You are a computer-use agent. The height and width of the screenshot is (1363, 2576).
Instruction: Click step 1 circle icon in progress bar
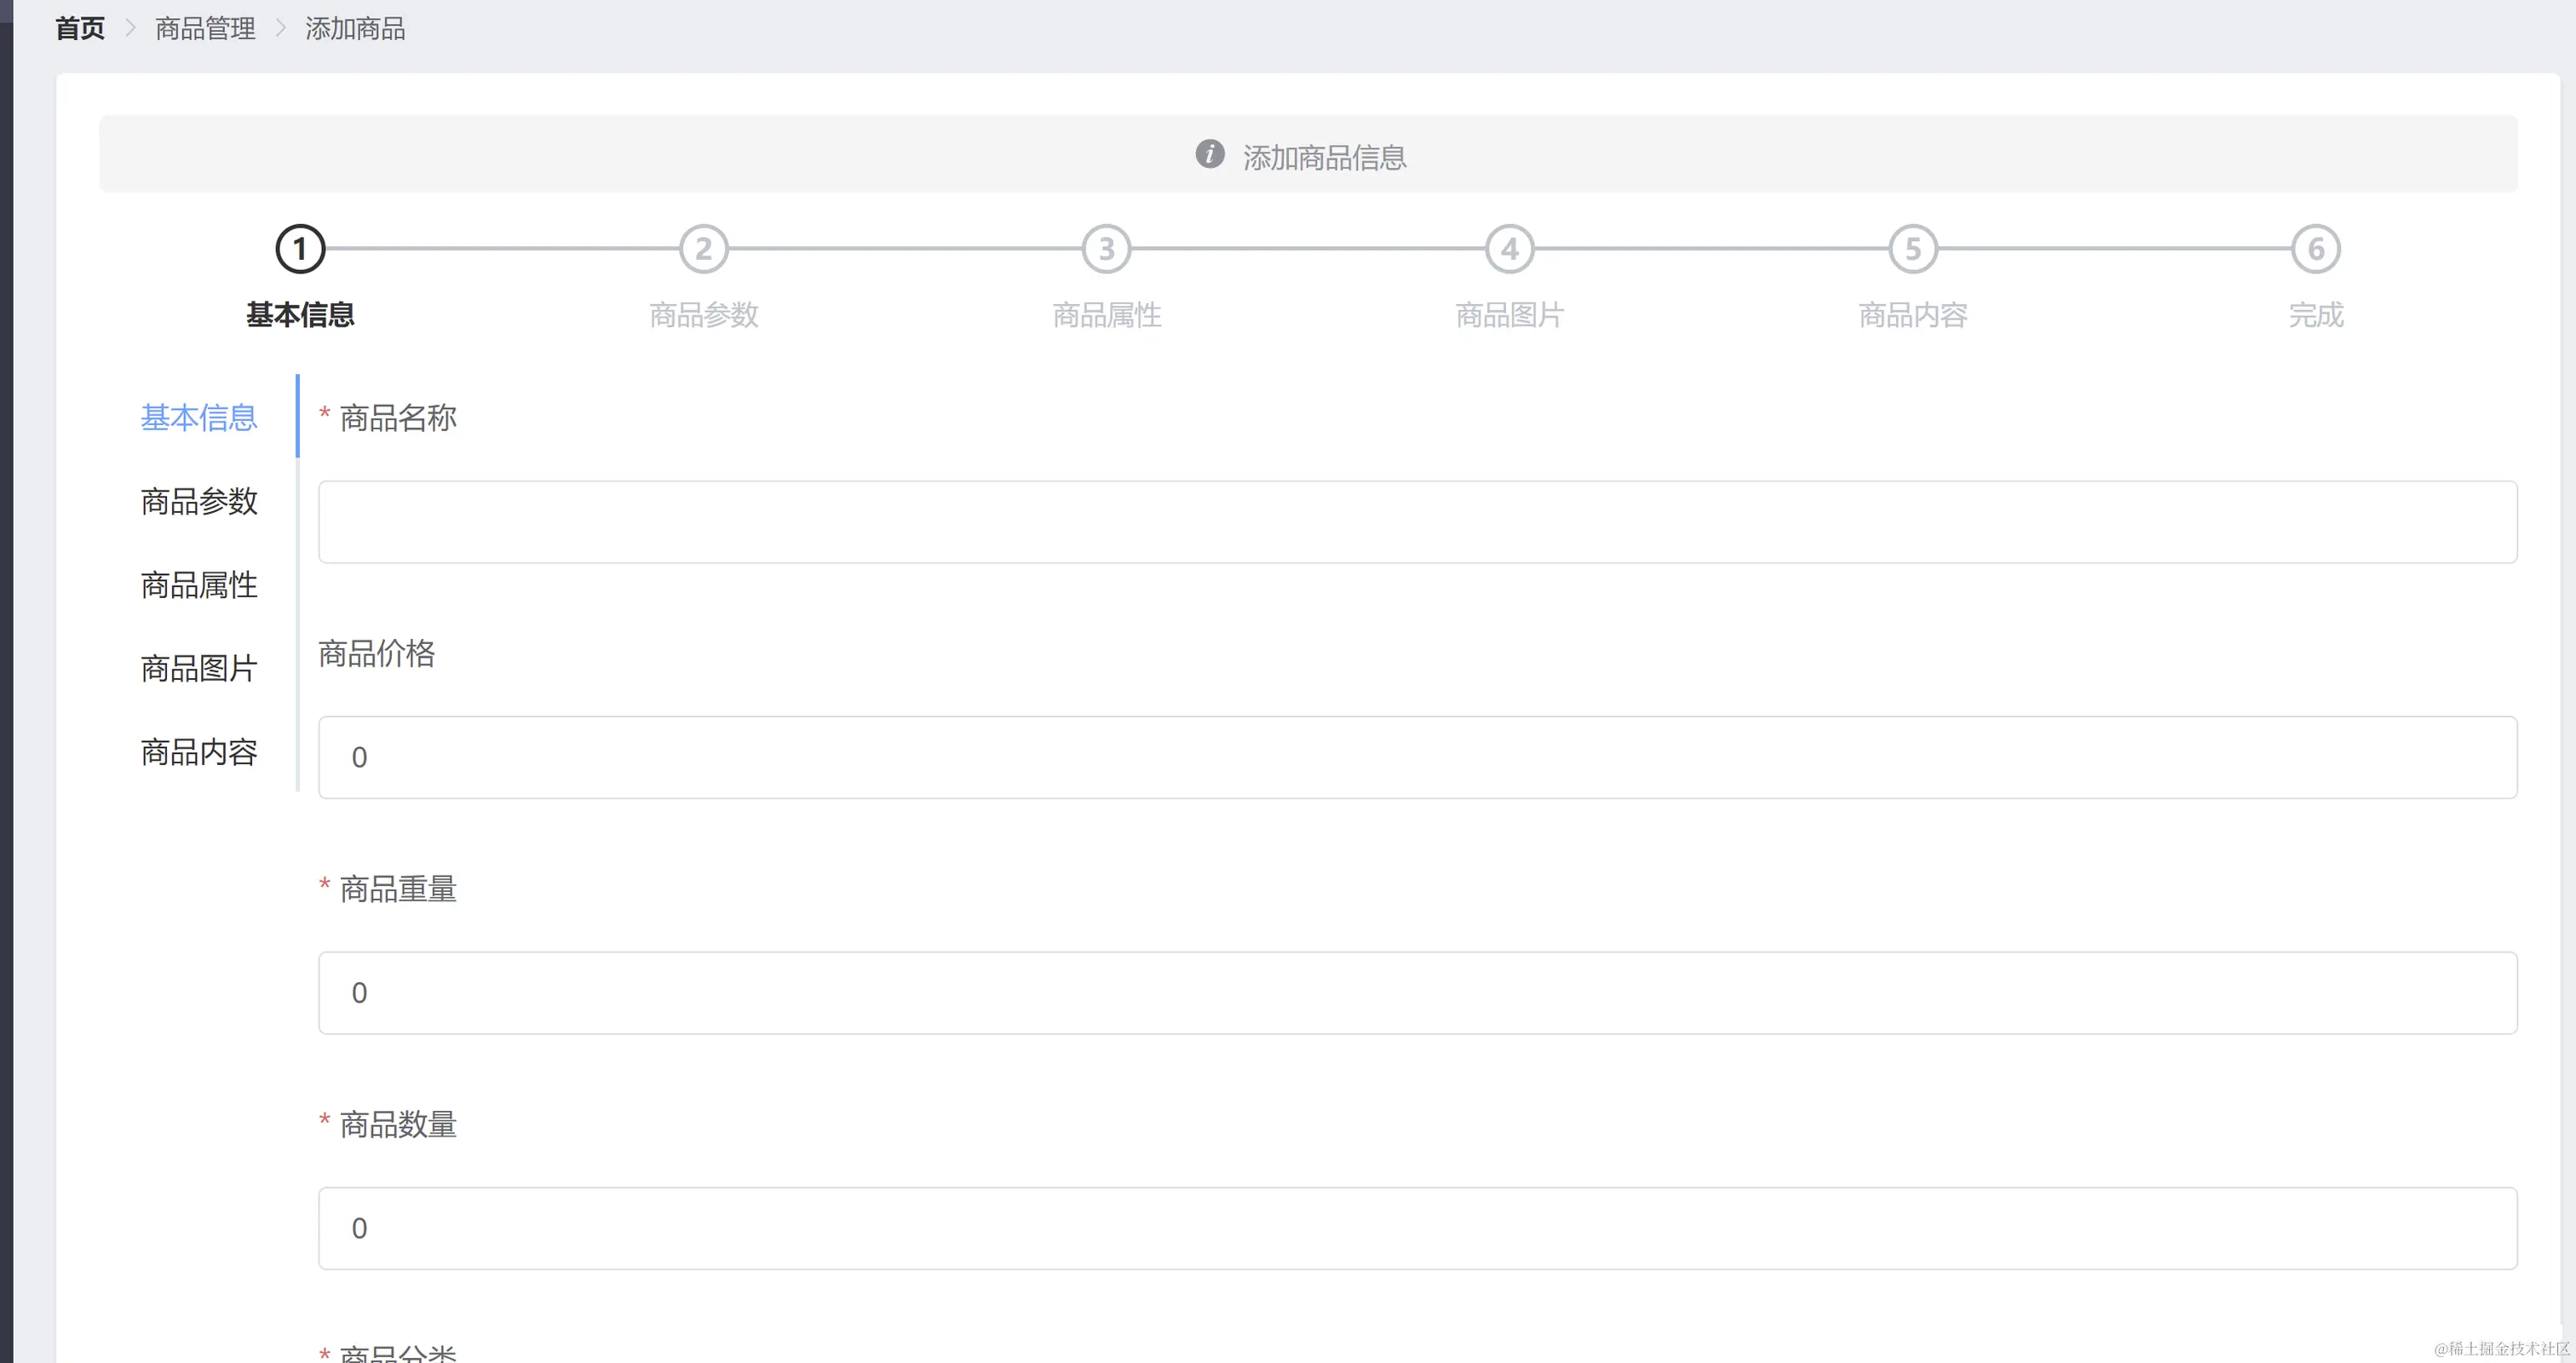click(300, 249)
